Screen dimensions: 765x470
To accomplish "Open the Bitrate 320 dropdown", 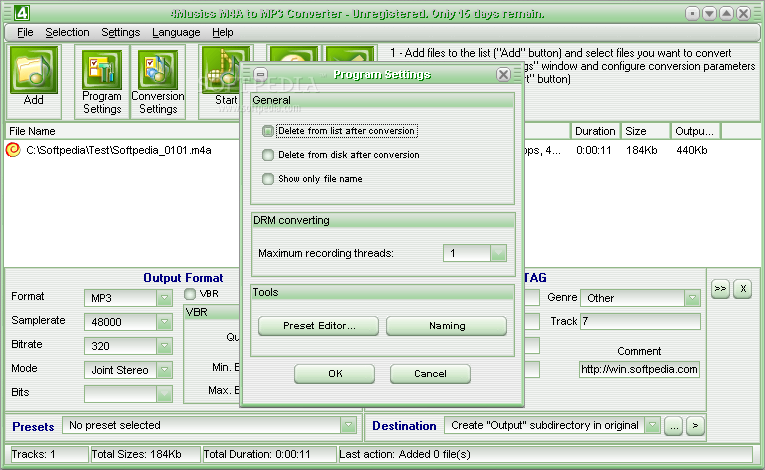I will (x=164, y=346).
